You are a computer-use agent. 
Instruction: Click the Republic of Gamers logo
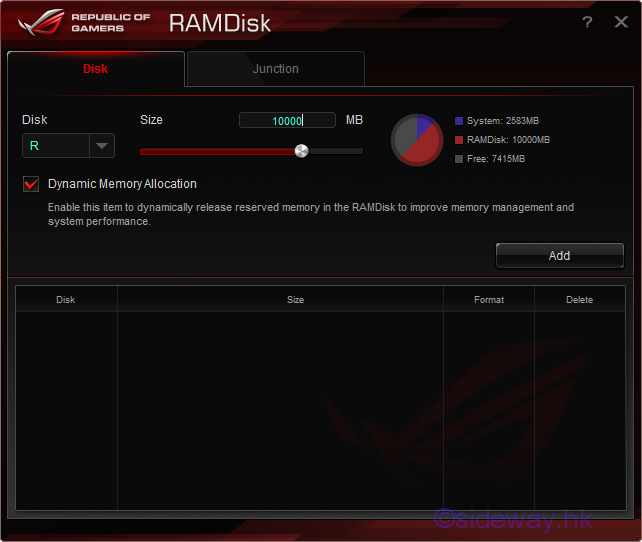click(84, 23)
